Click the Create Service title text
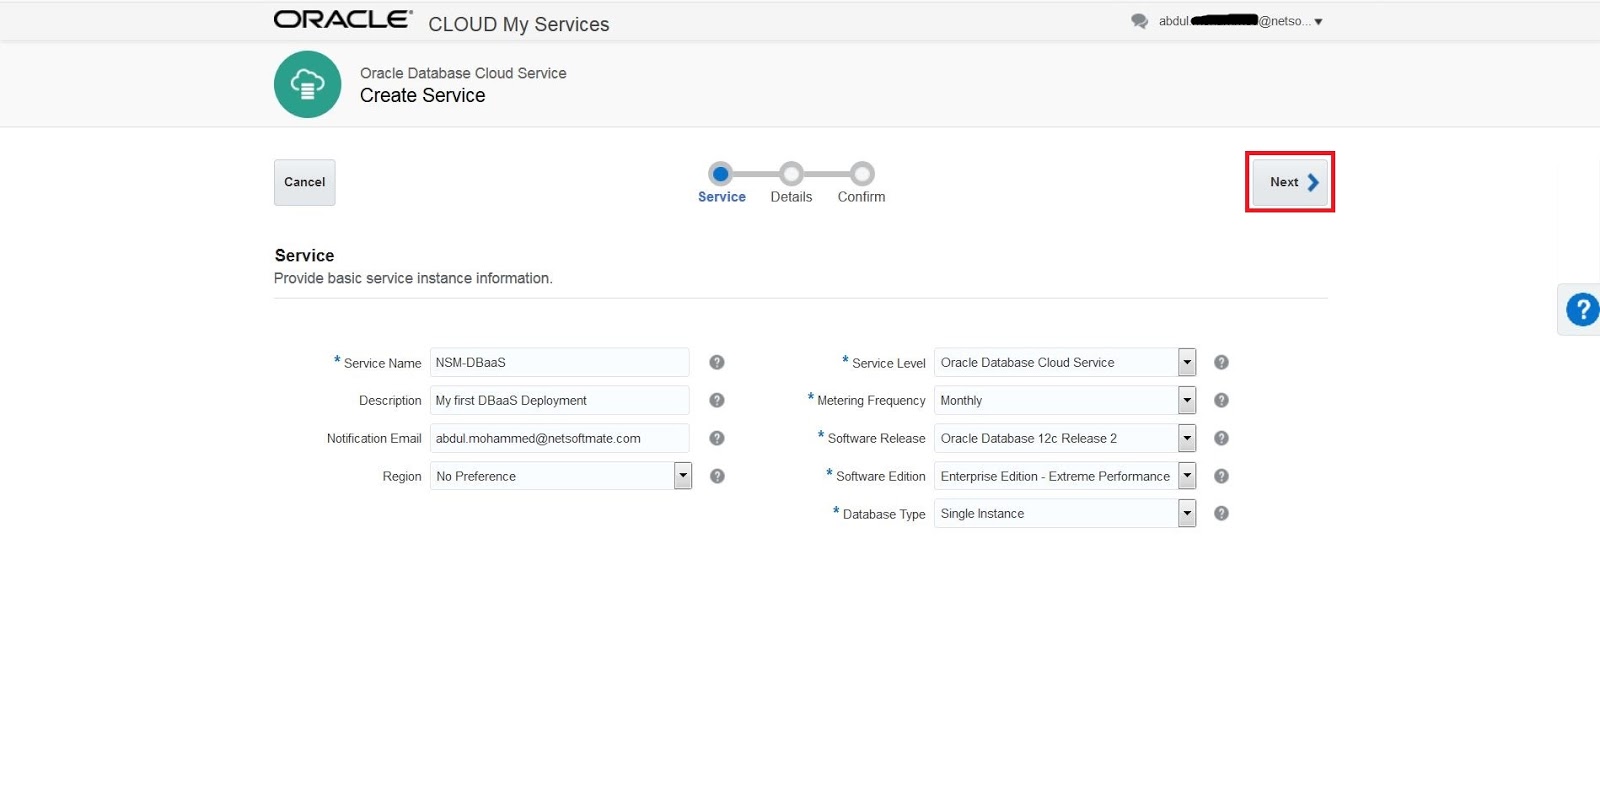The image size is (1600, 797). coord(423,95)
